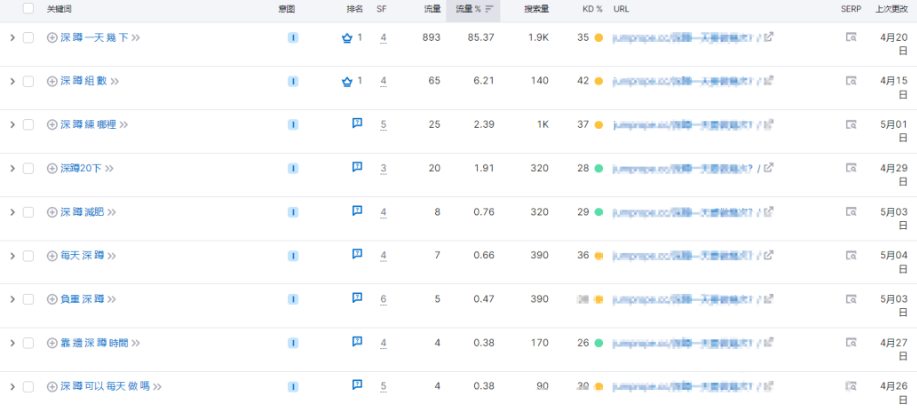Toggle the select-all checkbox in header

[28, 8]
